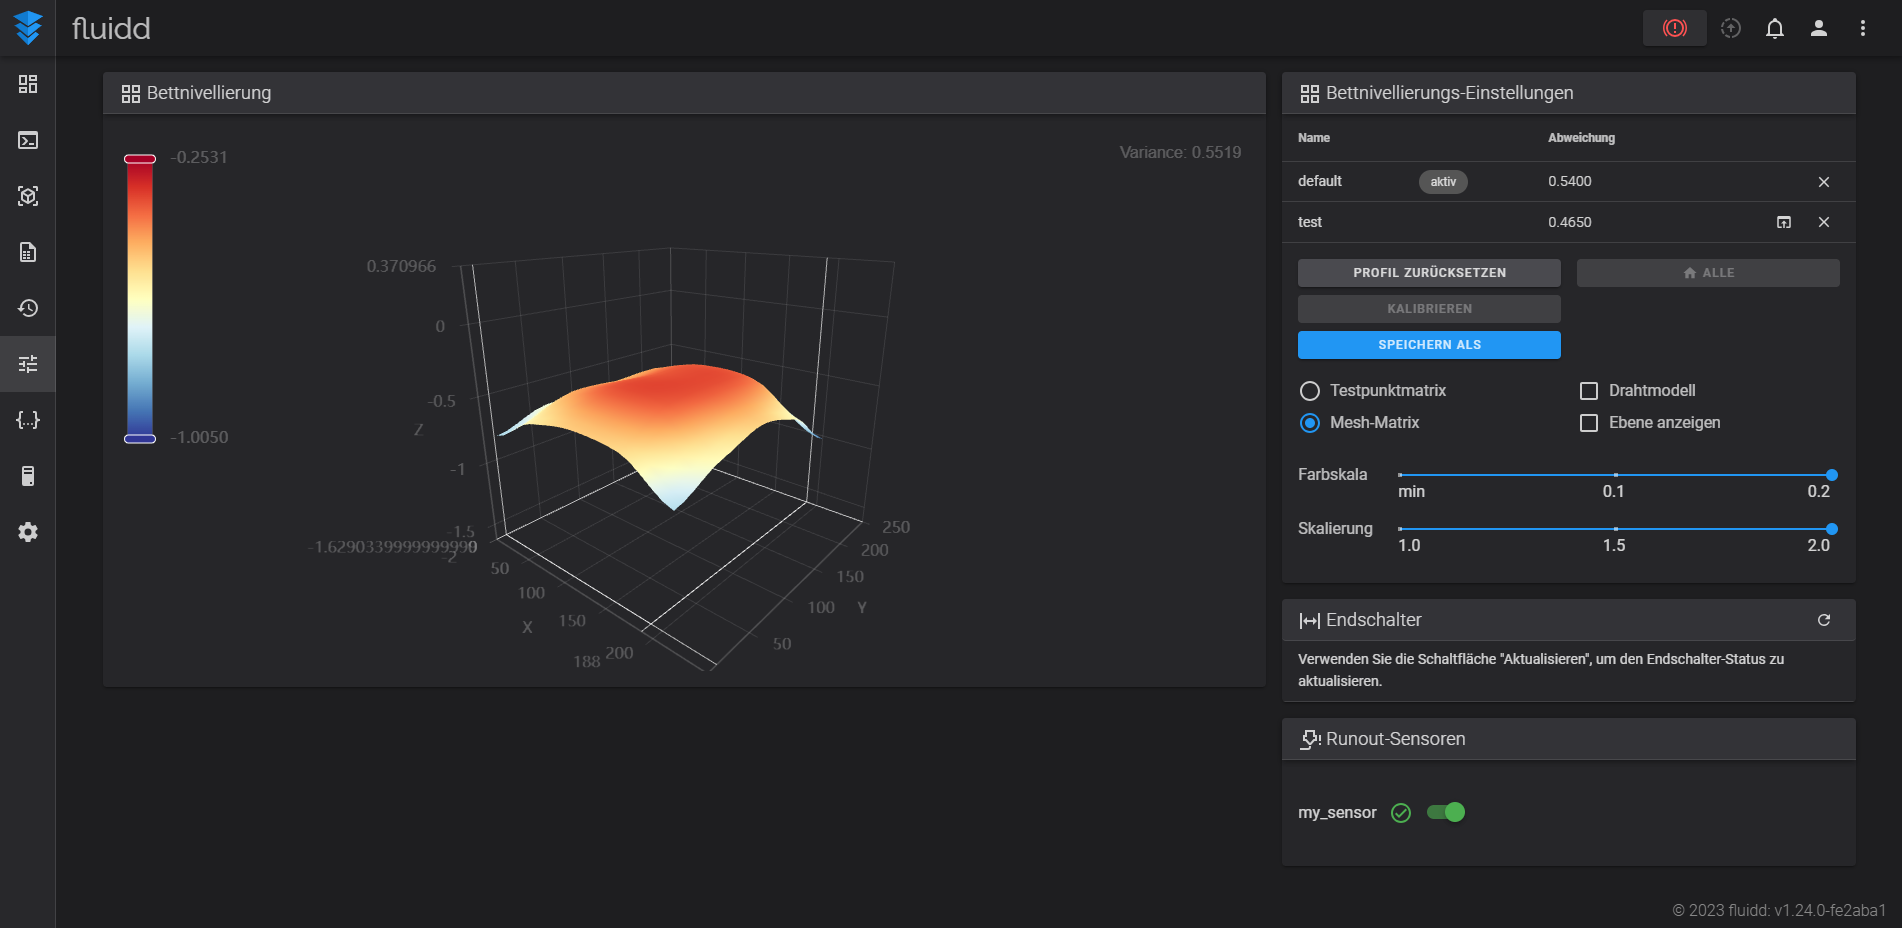This screenshot has height=928, width=1902.
Task: Open the Configuration braces sidebar icon
Action: click(x=28, y=420)
